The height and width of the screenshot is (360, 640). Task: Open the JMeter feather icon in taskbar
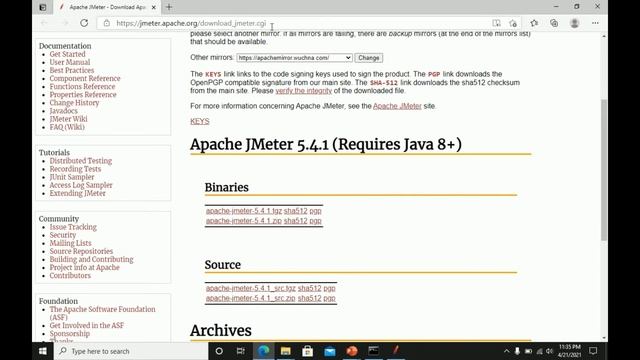tap(396, 351)
